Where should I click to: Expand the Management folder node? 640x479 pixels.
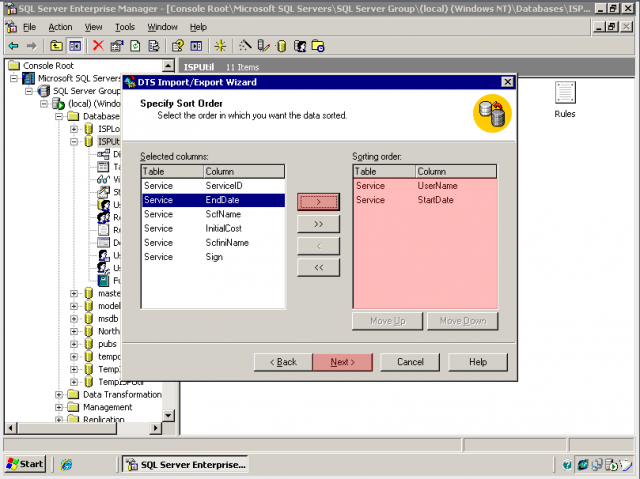click(59, 407)
